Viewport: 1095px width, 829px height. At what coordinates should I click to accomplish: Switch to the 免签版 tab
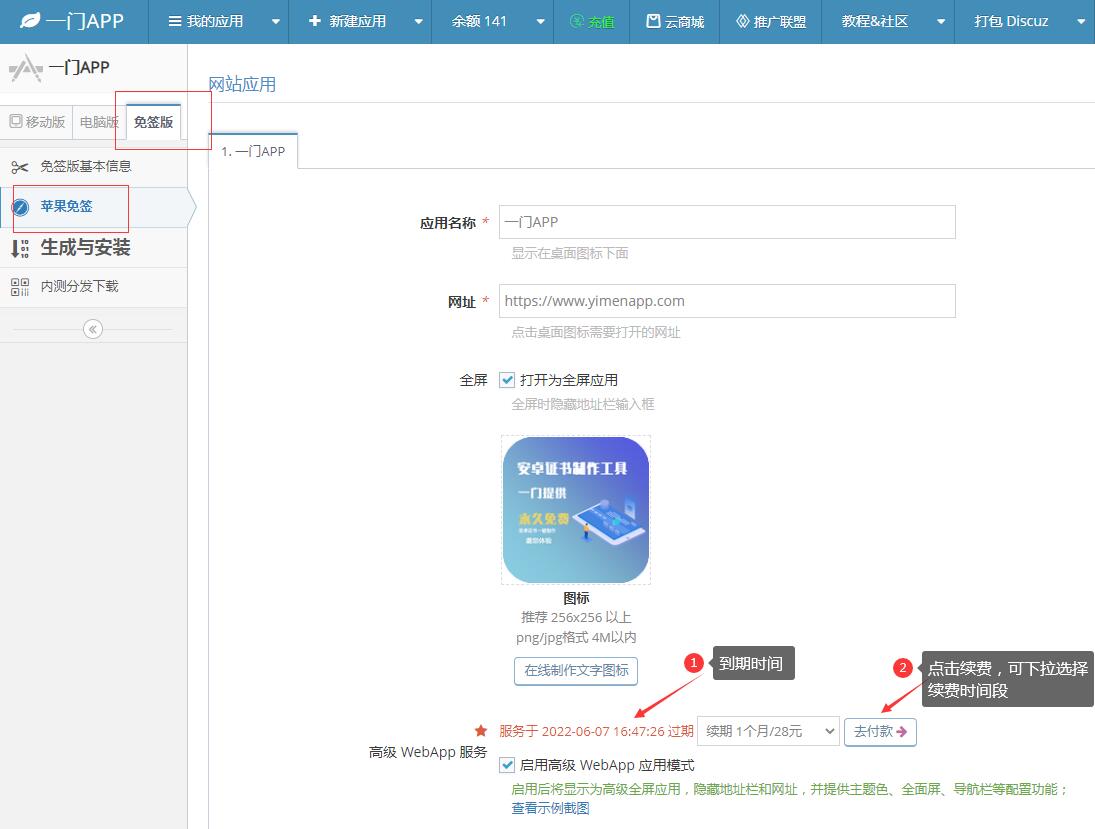pos(152,121)
